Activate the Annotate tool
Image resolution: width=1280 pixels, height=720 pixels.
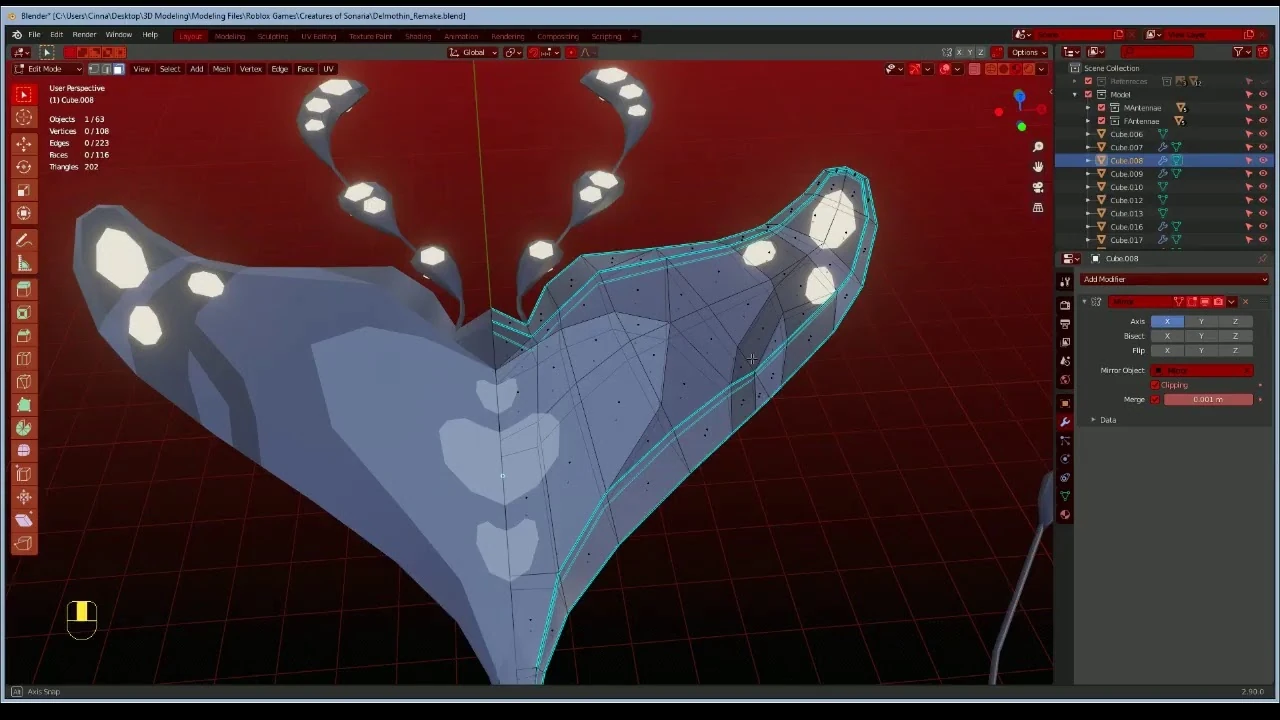point(24,240)
